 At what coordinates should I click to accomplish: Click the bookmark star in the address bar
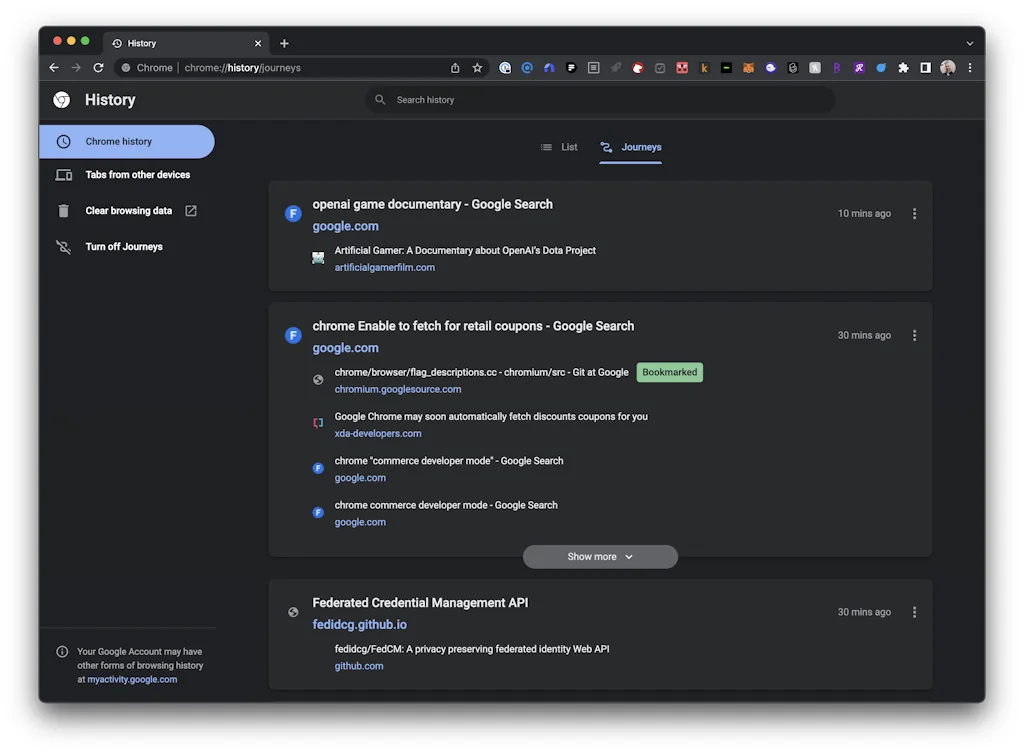point(476,67)
